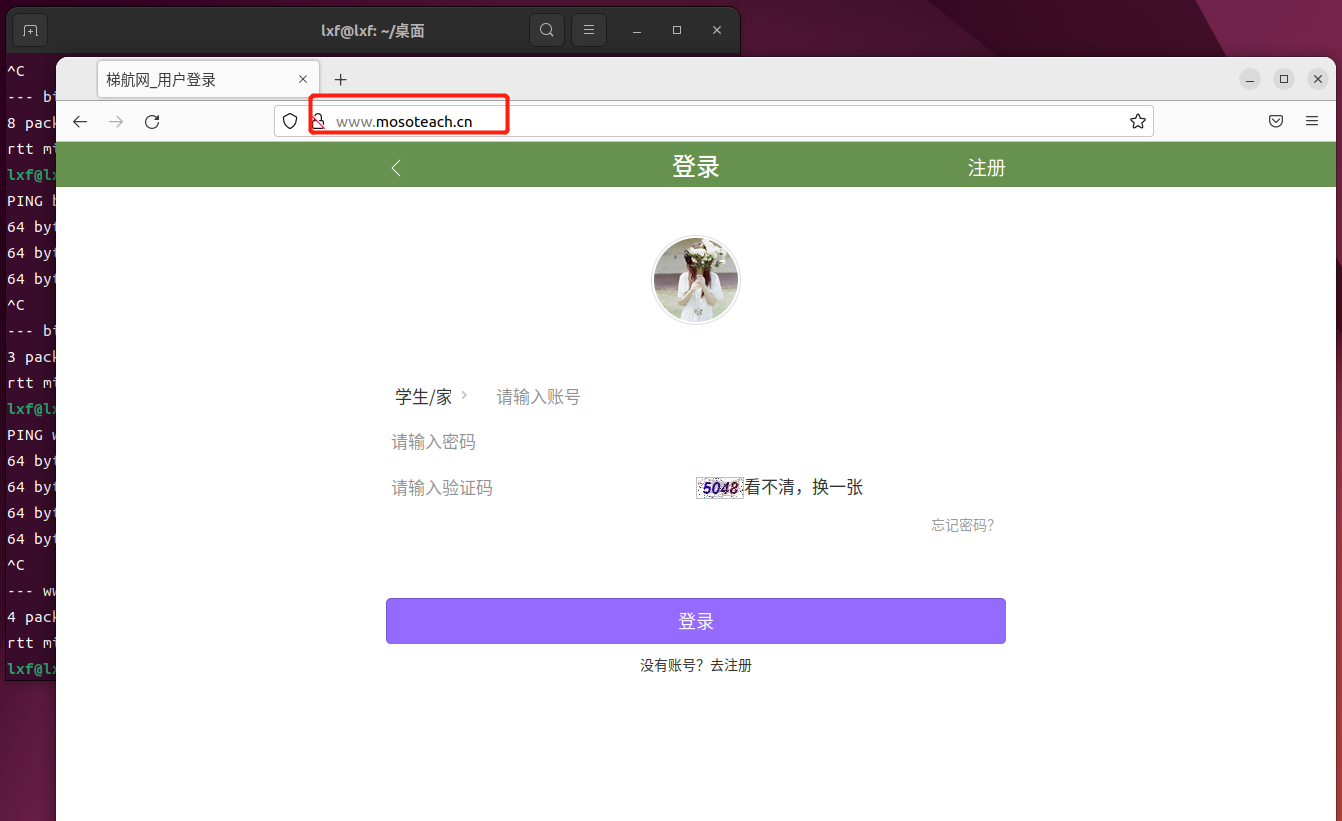Click the back chevron in green header
The image size is (1342, 821).
click(x=396, y=168)
